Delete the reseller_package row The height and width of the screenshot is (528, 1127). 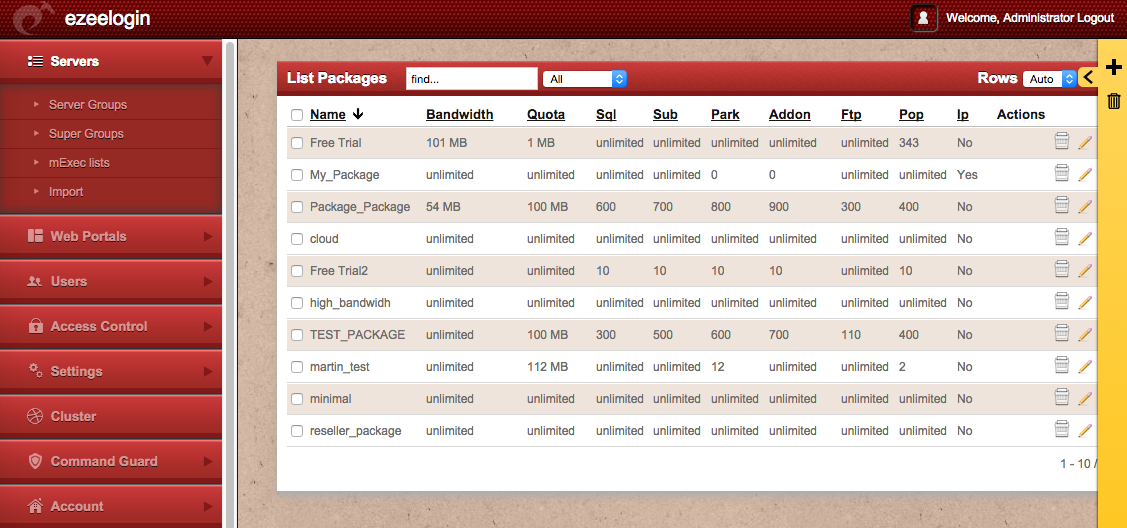(x=1062, y=429)
